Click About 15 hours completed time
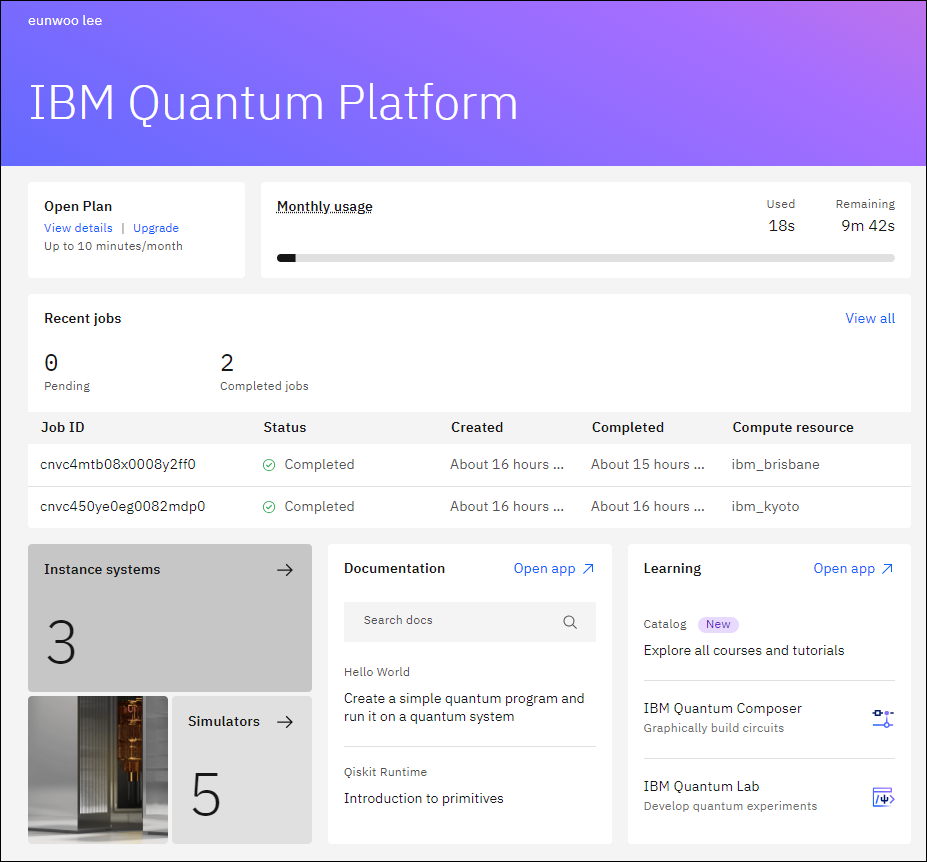This screenshot has height=862, width=927. point(647,465)
